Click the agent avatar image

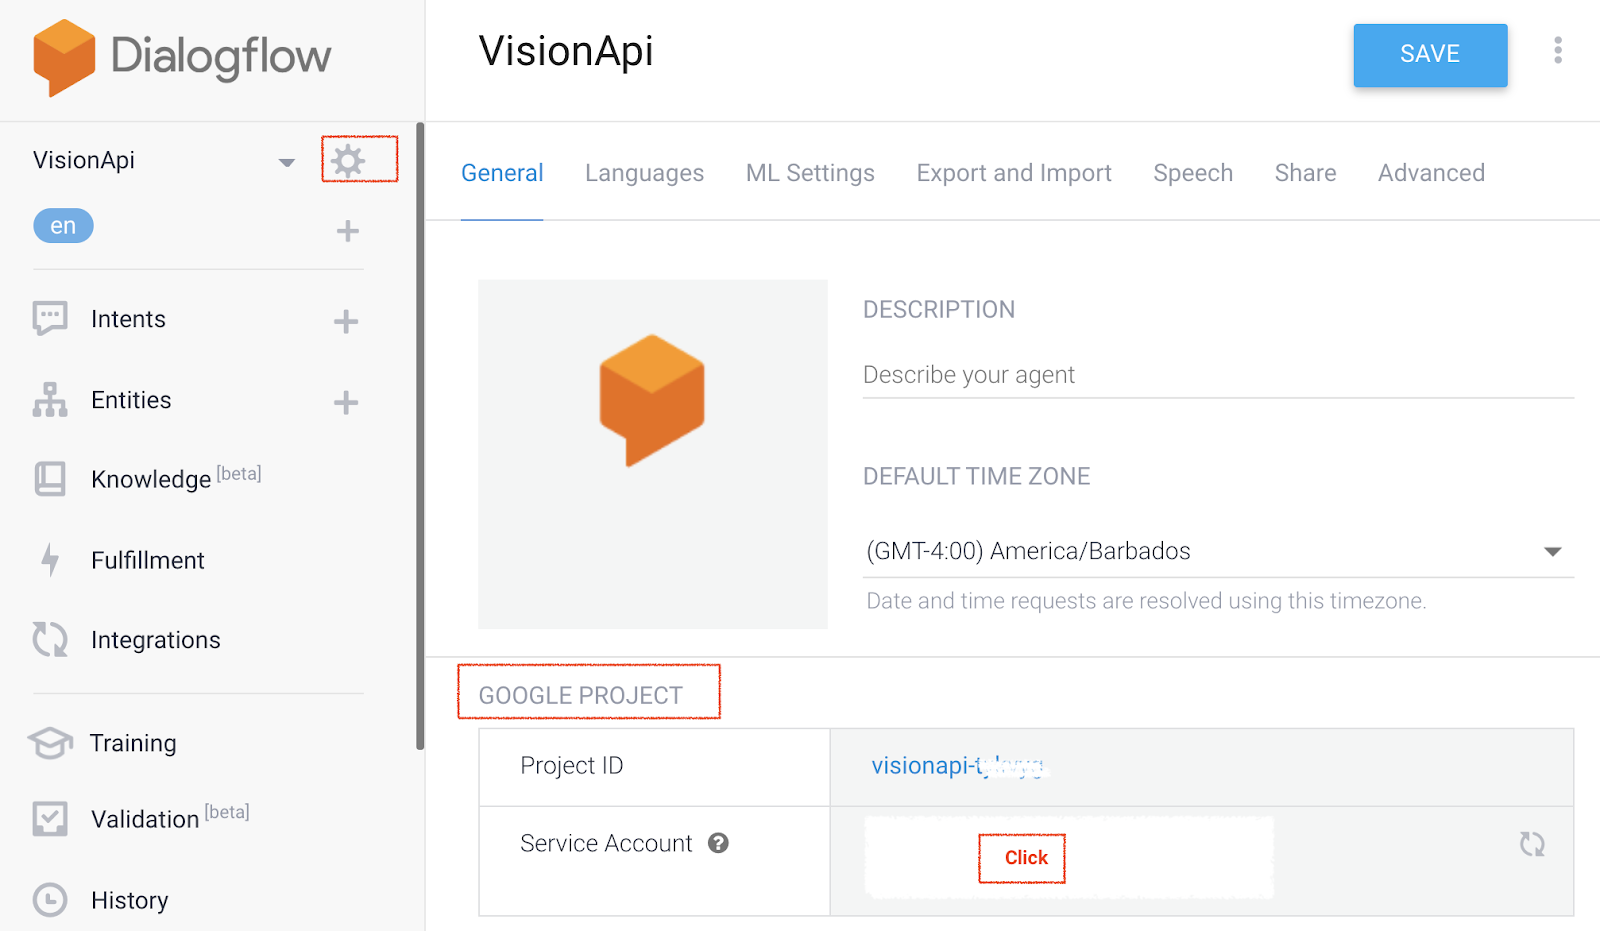[652, 454]
